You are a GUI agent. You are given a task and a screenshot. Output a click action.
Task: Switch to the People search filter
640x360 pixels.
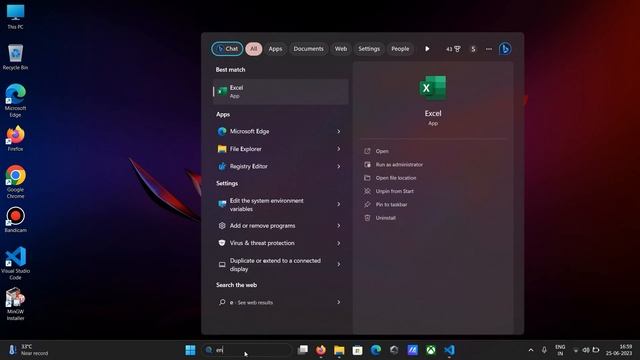pos(400,49)
